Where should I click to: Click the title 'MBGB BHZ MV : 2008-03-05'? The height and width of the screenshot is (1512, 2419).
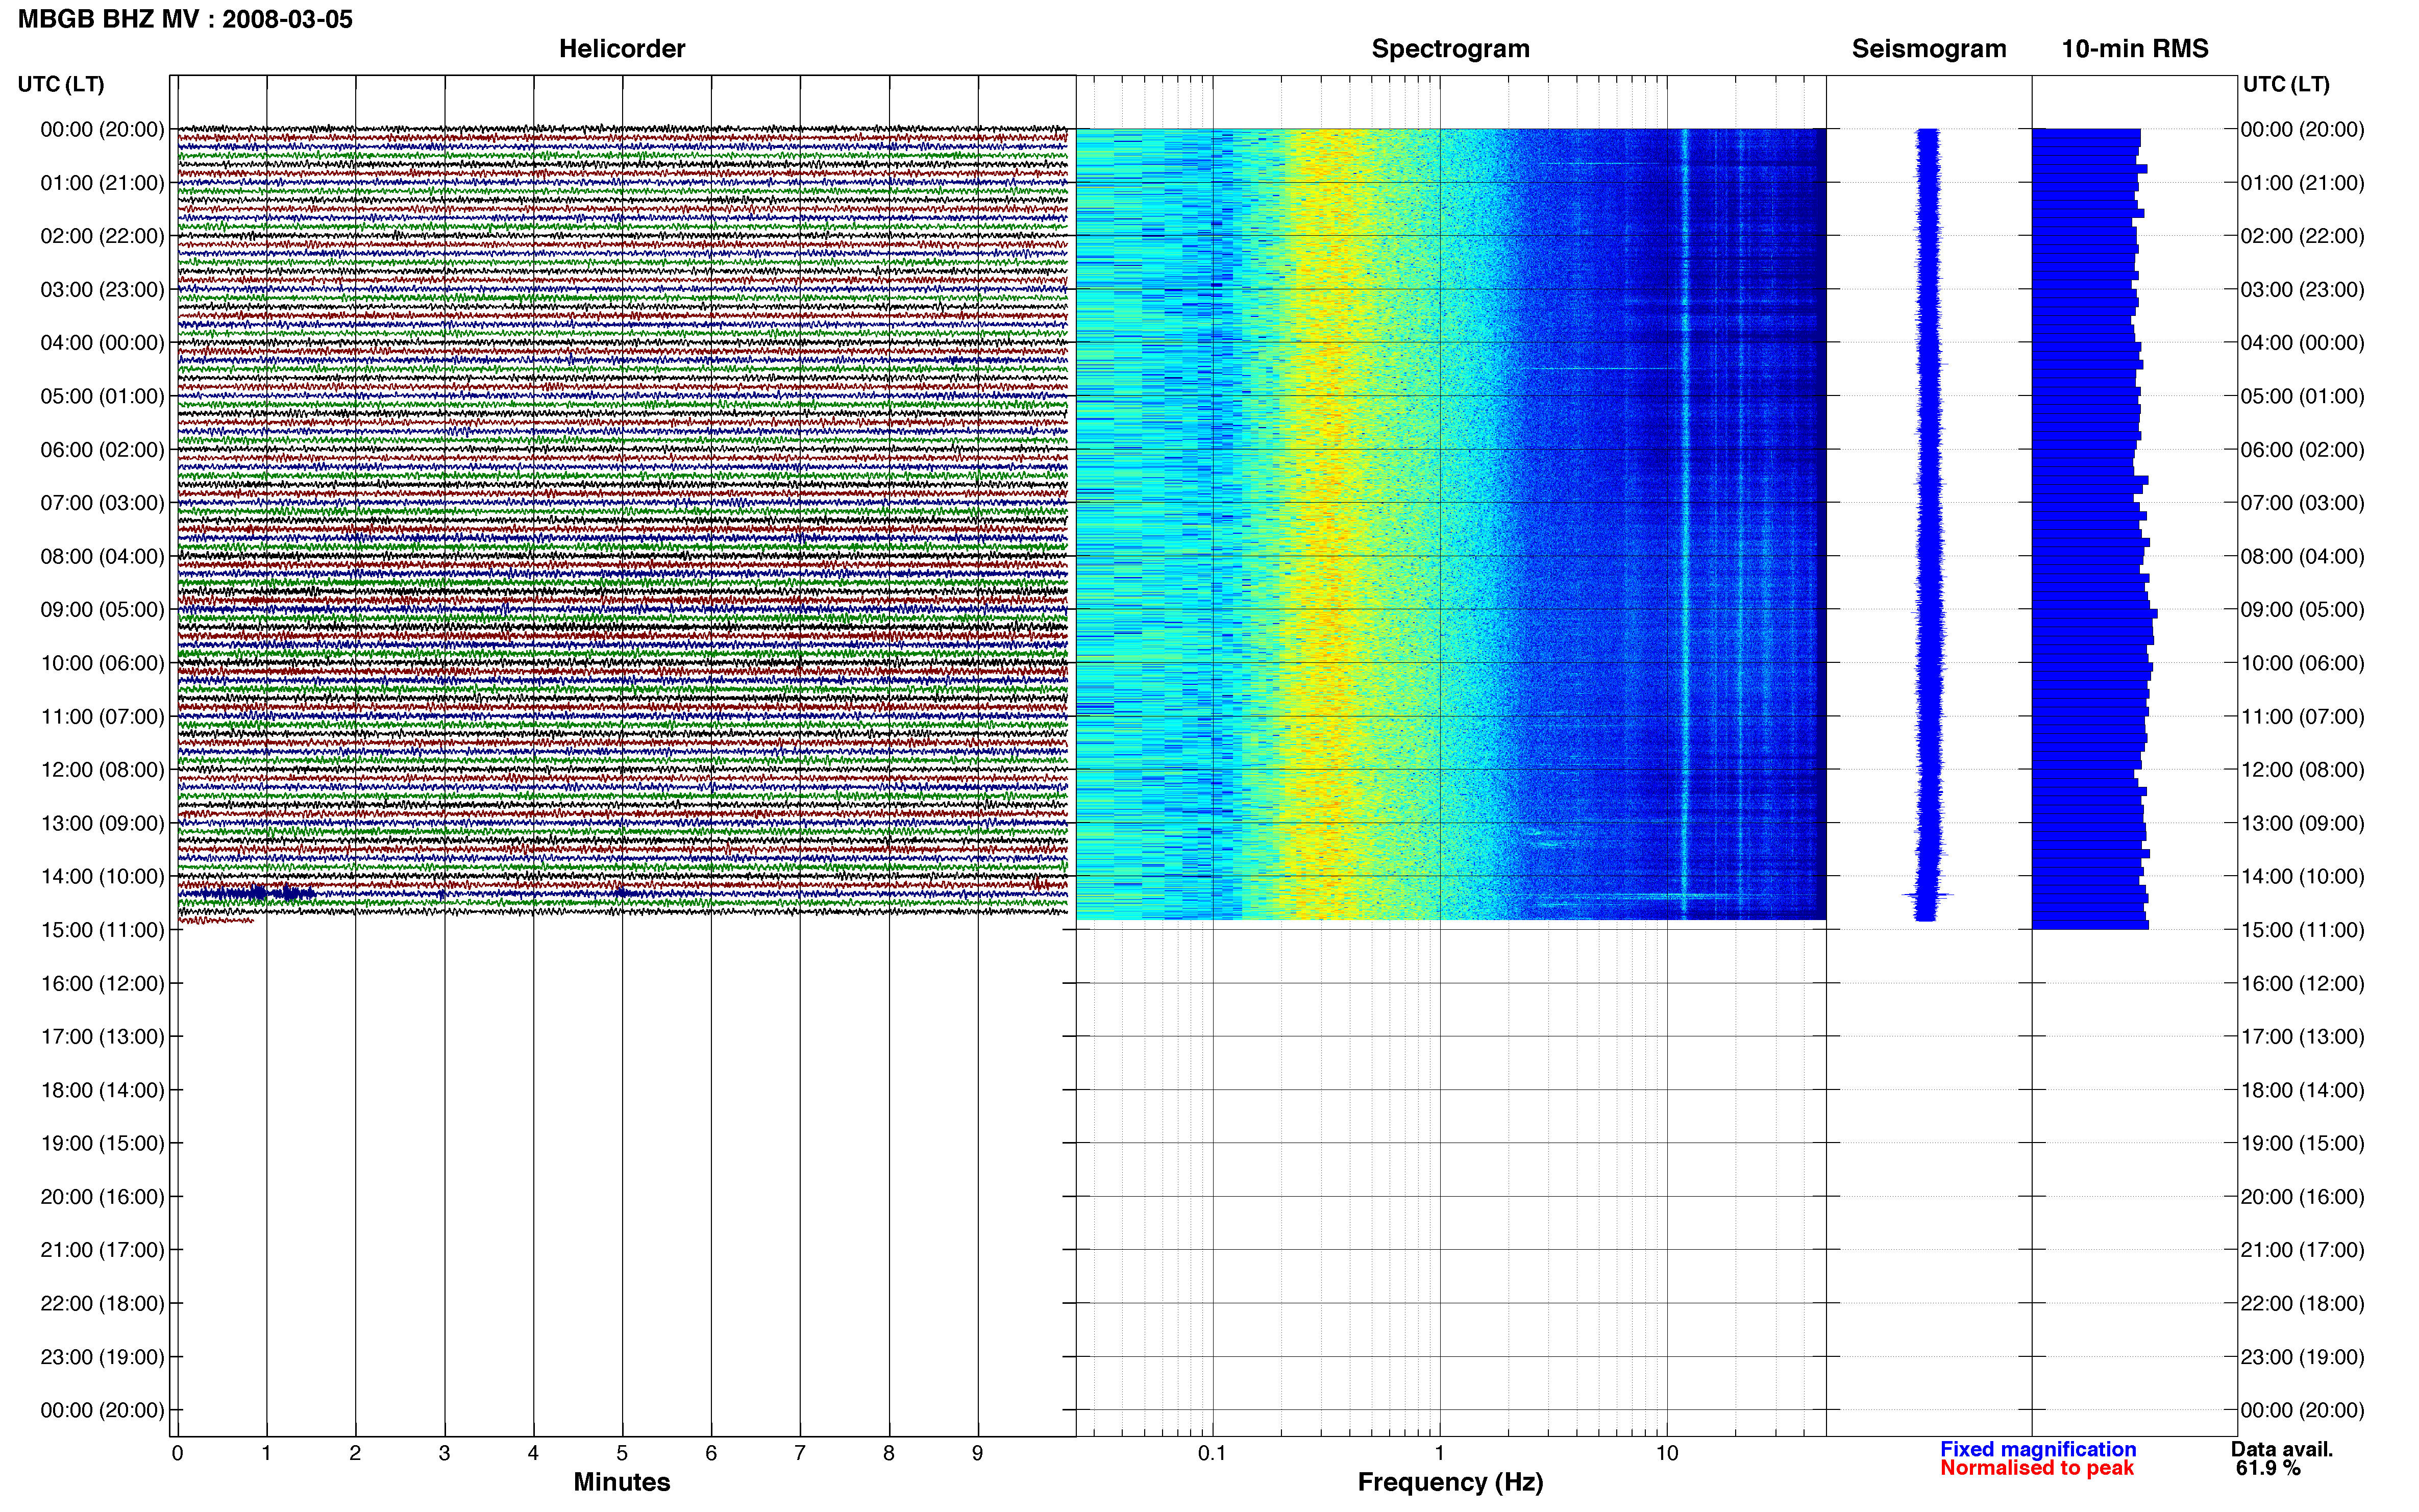(185, 19)
